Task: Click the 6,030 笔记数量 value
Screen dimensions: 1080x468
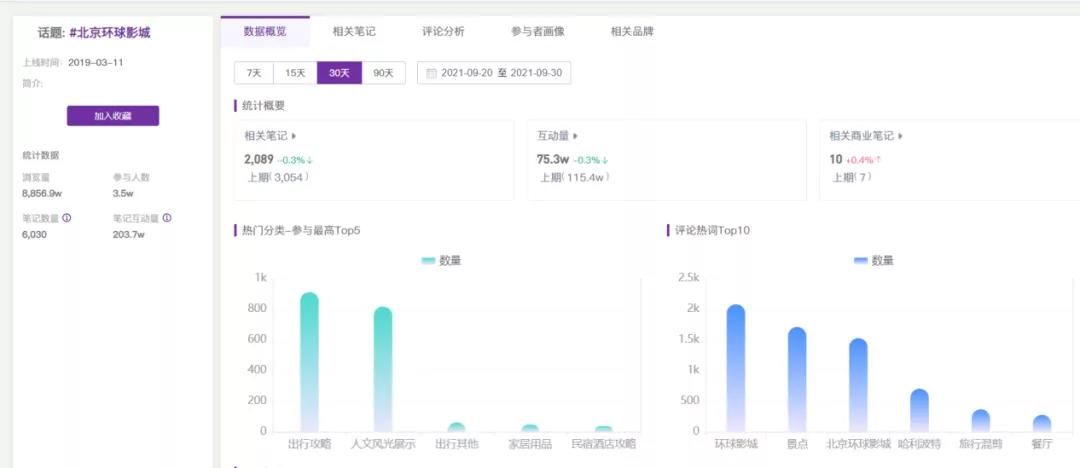Action: click(34, 234)
